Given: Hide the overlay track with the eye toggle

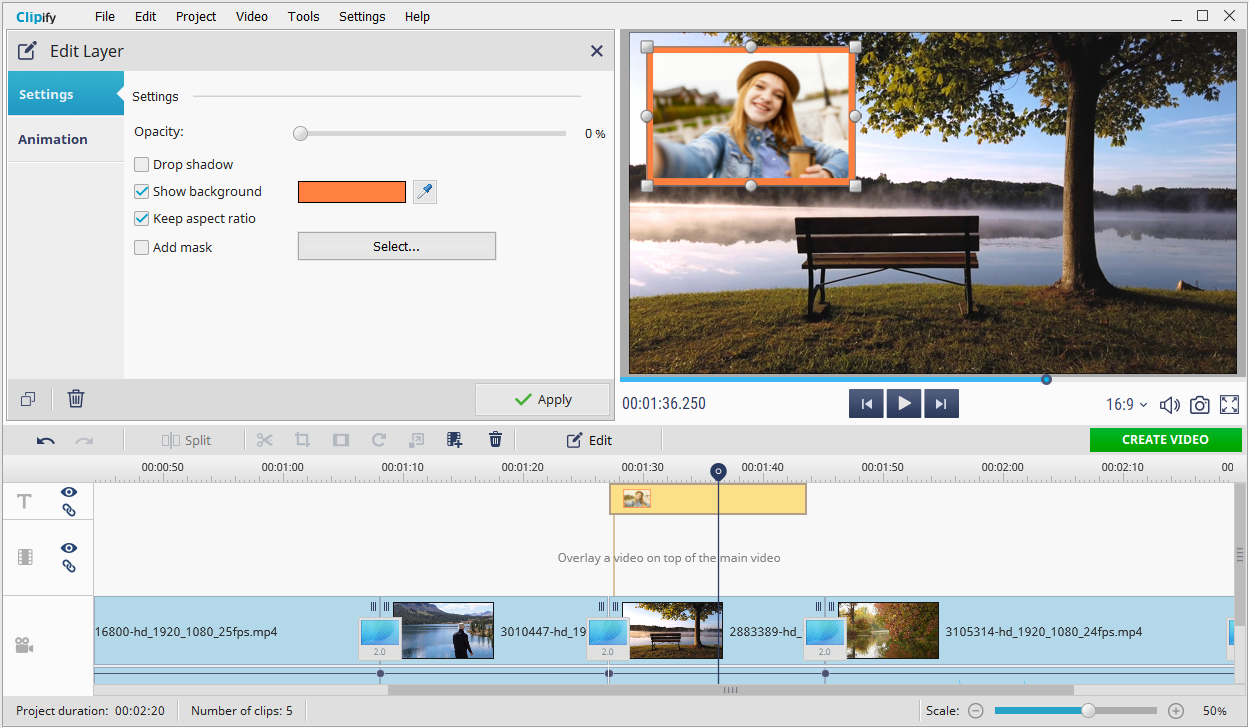Looking at the screenshot, I should click(67, 548).
